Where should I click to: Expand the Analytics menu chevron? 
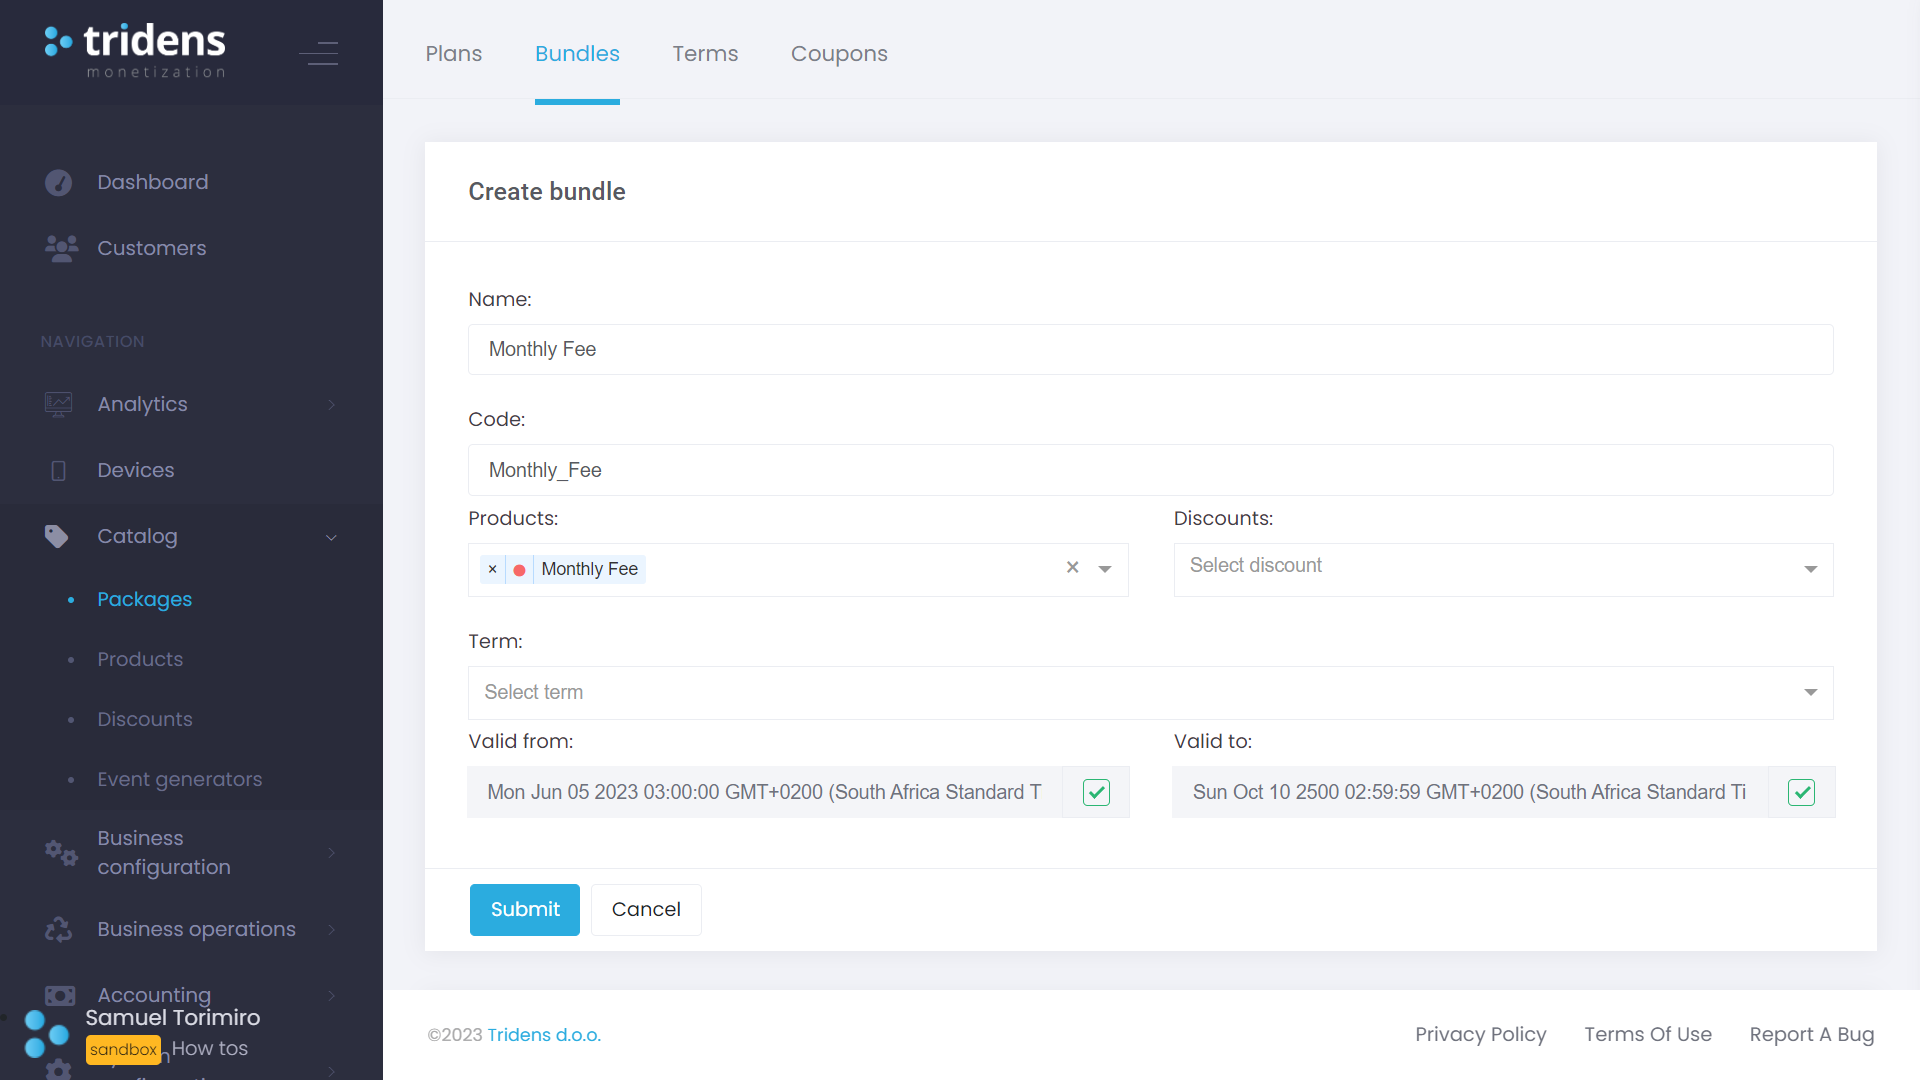332,404
